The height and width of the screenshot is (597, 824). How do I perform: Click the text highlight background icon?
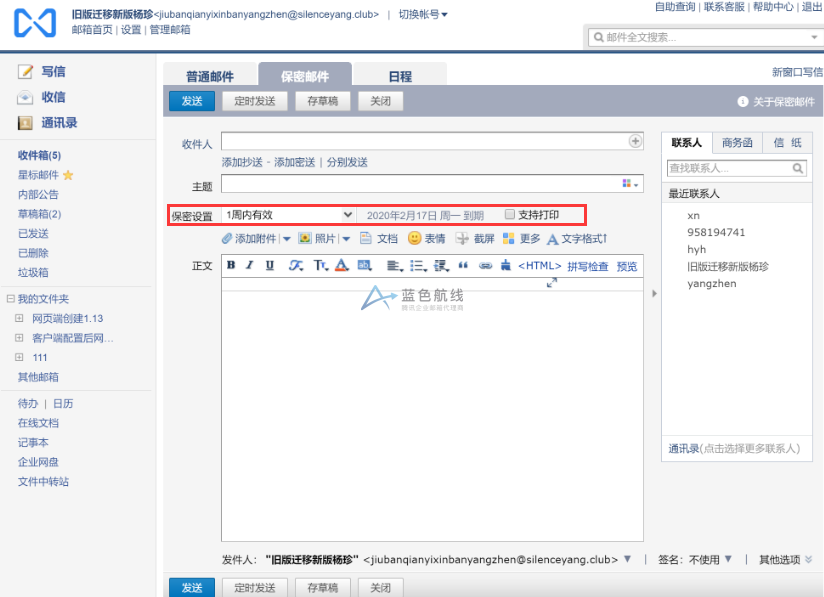tap(364, 265)
